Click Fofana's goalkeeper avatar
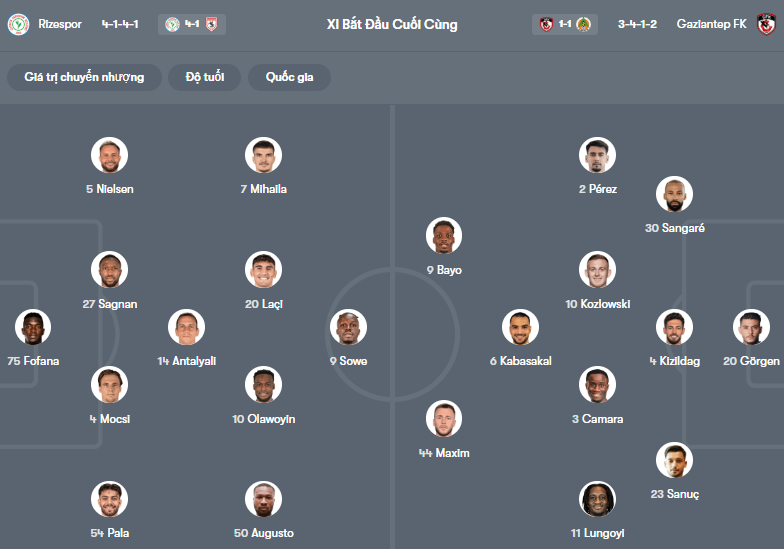 click(x=33, y=327)
